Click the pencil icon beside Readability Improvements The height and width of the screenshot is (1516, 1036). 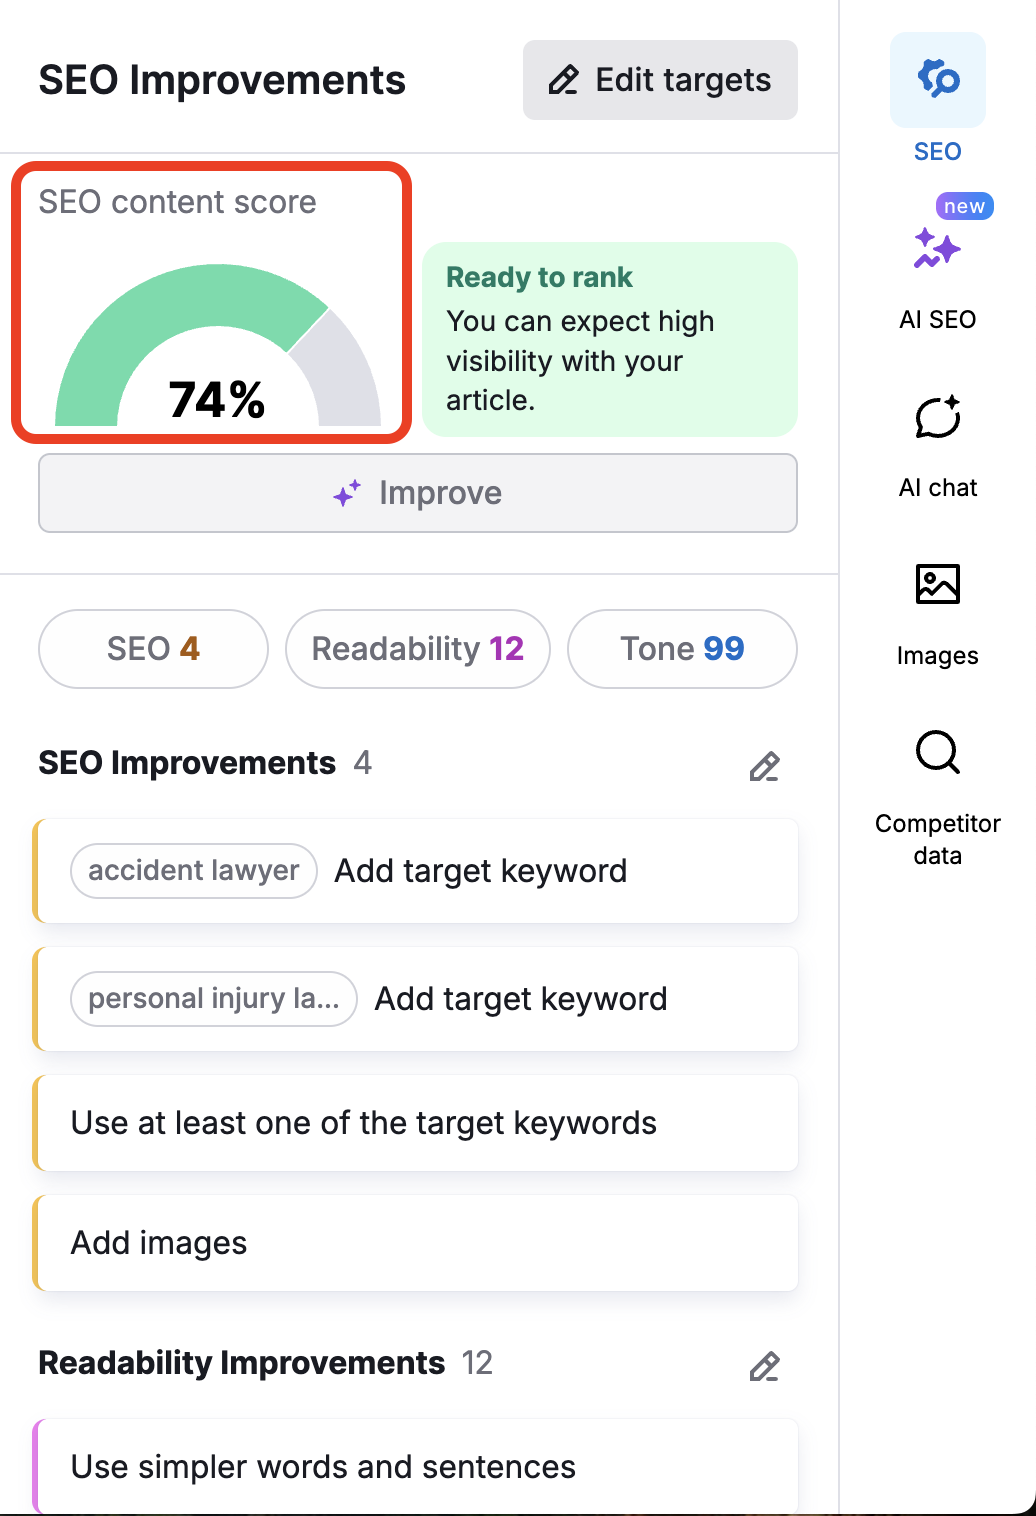point(764,1367)
